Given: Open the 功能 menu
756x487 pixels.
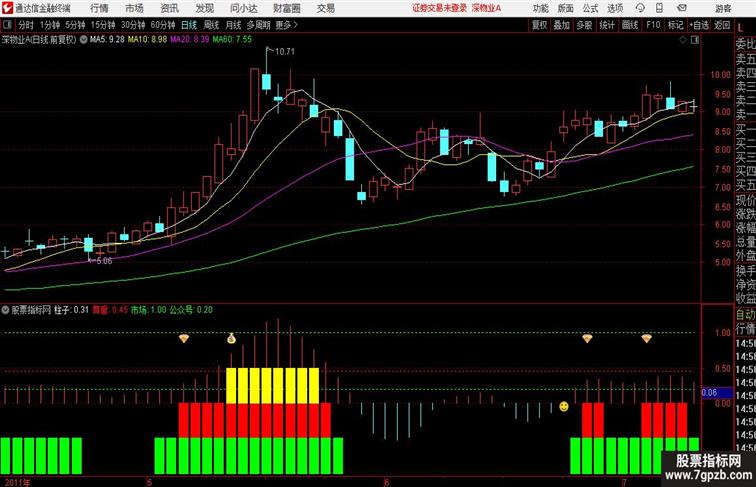Looking at the screenshot, I should coord(540,8).
